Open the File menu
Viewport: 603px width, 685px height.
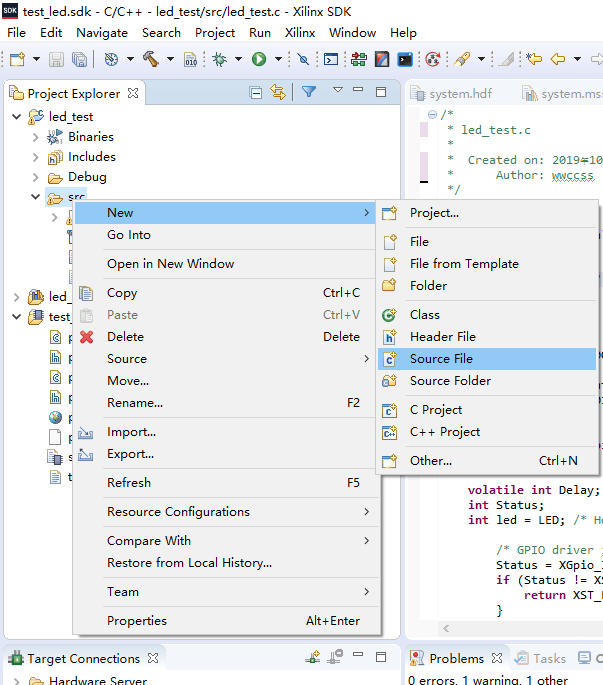[x=17, y=33]
